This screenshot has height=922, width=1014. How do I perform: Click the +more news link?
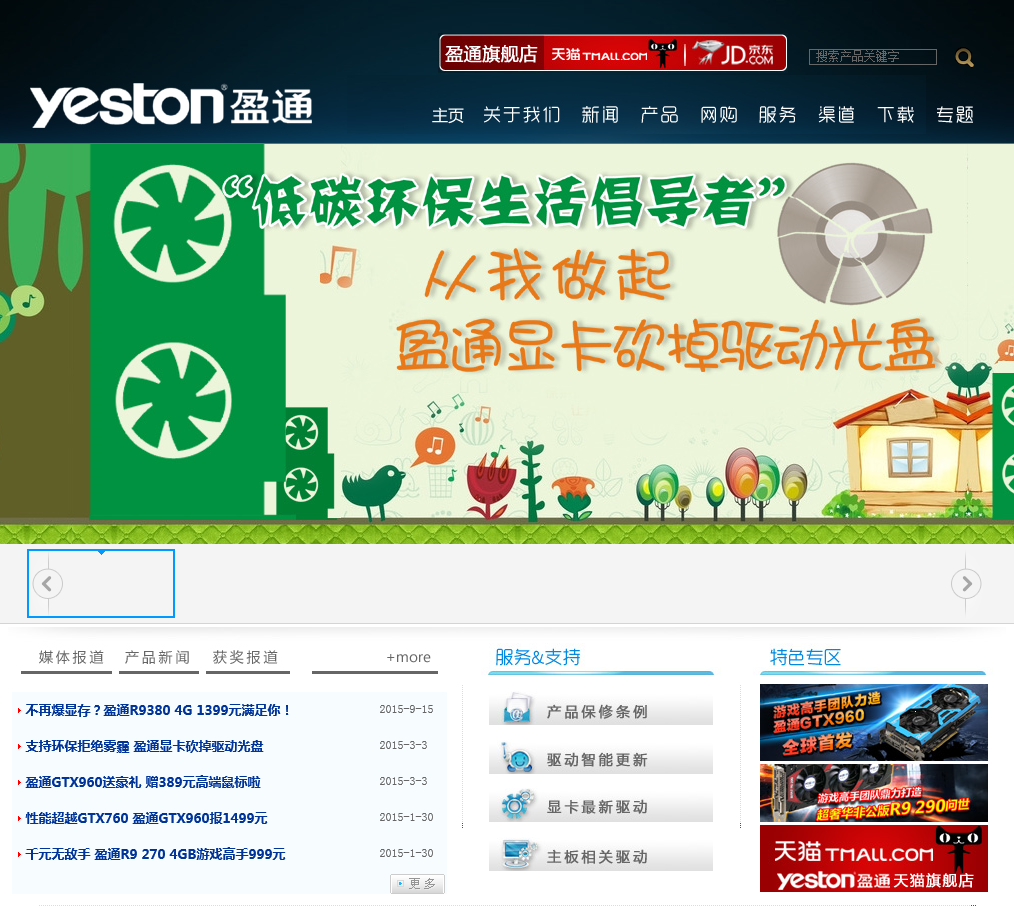tap(408, 658)
